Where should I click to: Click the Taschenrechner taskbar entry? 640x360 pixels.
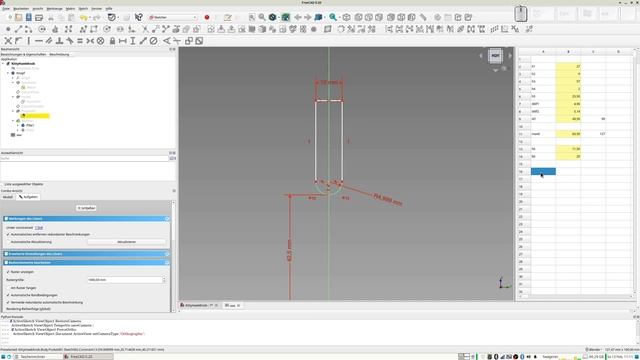39,357
